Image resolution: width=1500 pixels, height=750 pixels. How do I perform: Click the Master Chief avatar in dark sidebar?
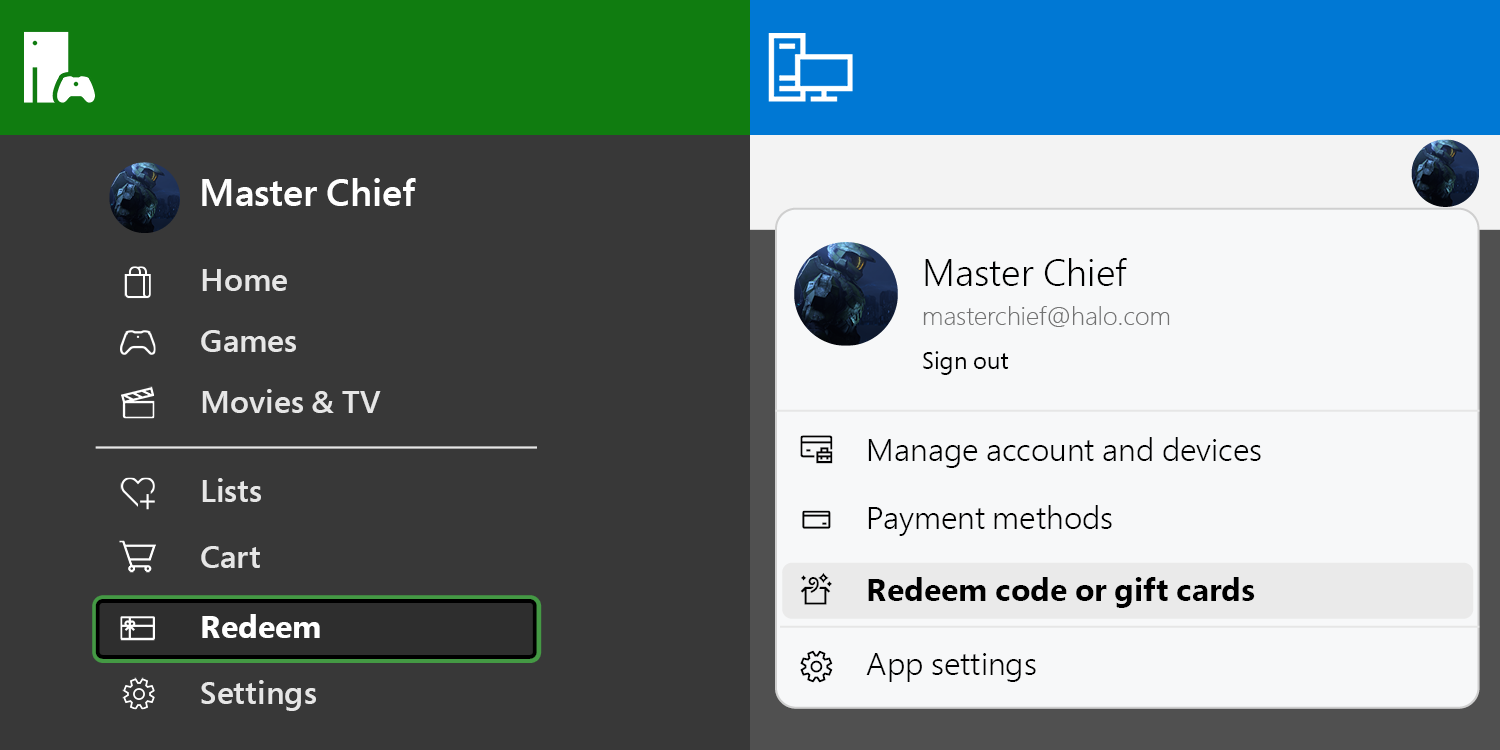[x=145, y=197]
